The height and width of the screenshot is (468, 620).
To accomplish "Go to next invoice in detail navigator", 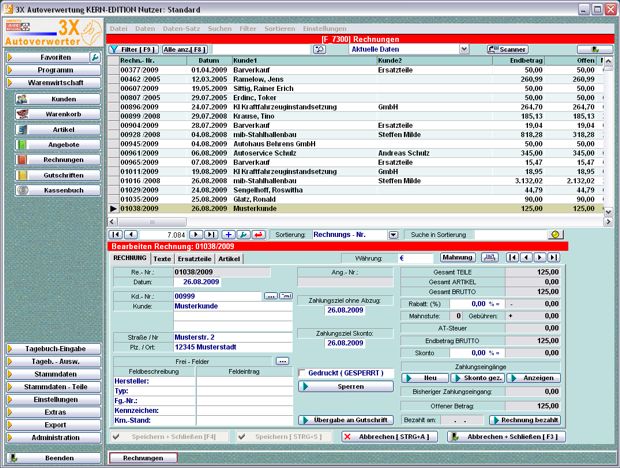I will [540, 257].
